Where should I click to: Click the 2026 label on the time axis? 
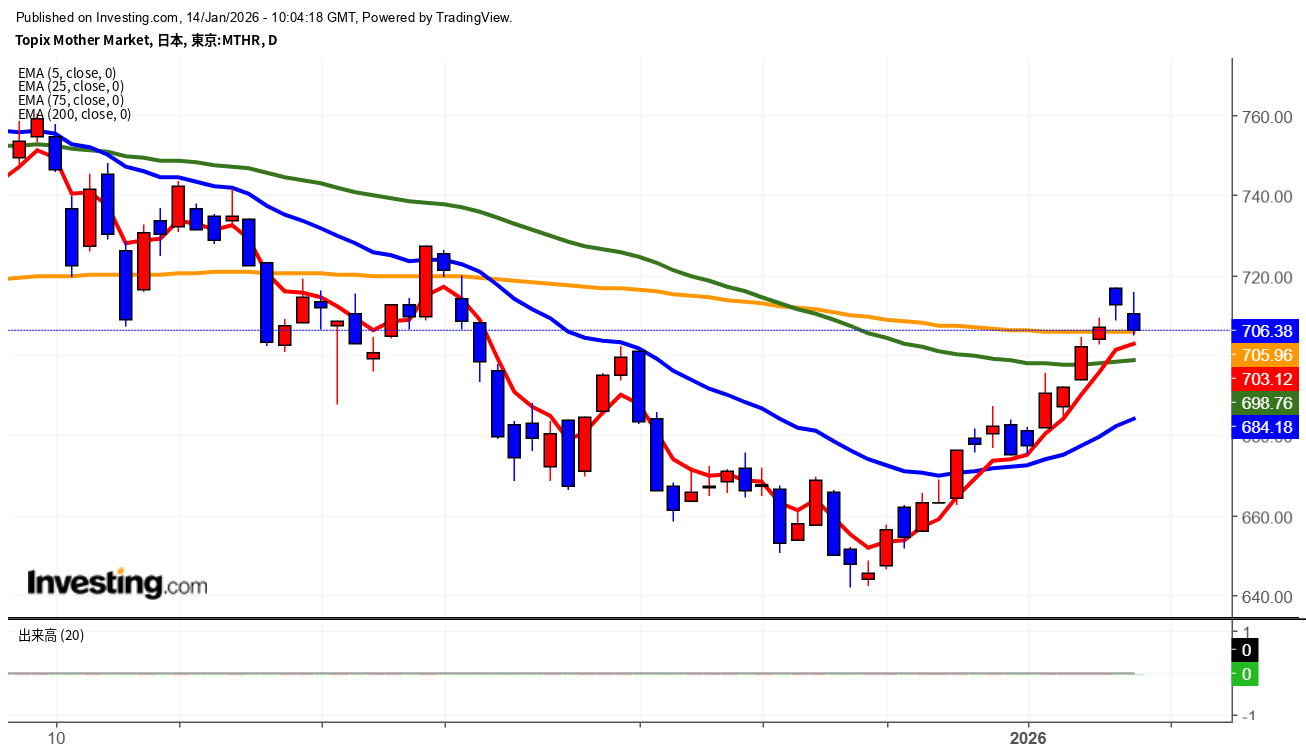pyautogui.click(x=1028, y=738)
